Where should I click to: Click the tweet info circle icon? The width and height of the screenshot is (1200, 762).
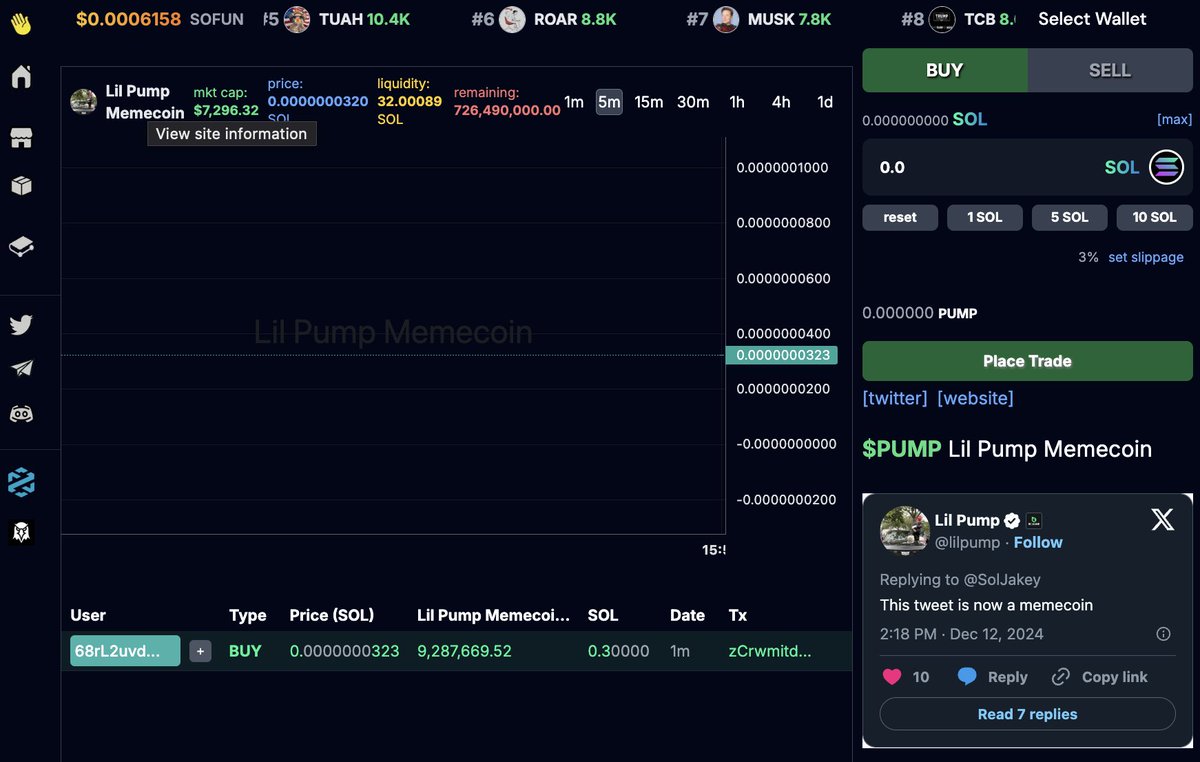[1163, 634]
